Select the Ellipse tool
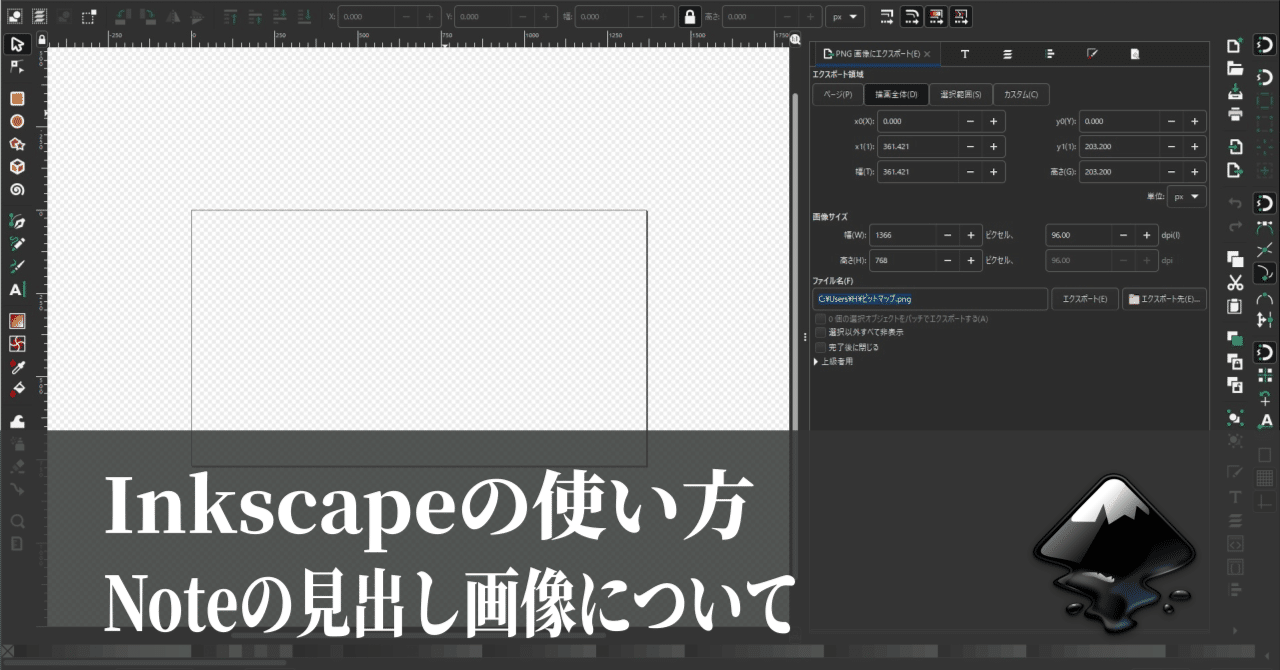 click(x=16, y=121)
